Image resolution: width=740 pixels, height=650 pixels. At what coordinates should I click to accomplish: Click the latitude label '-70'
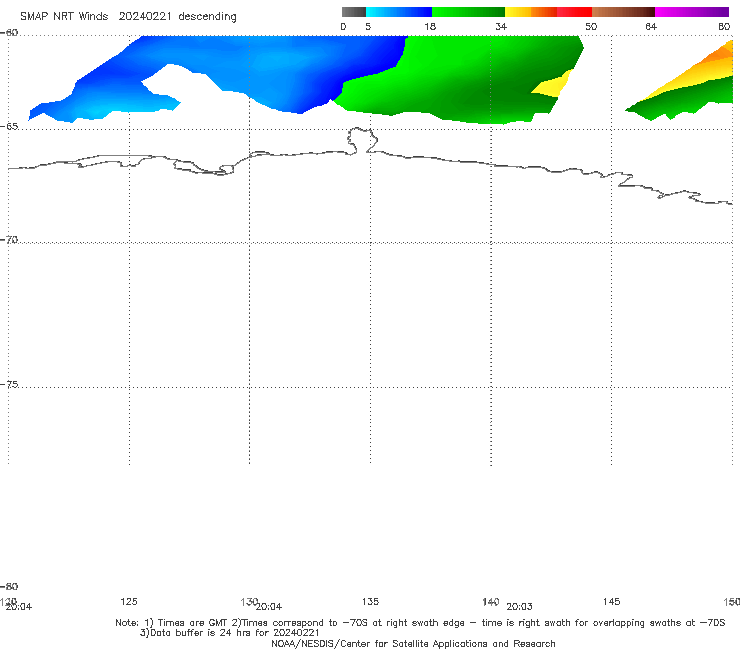[9, 240]
